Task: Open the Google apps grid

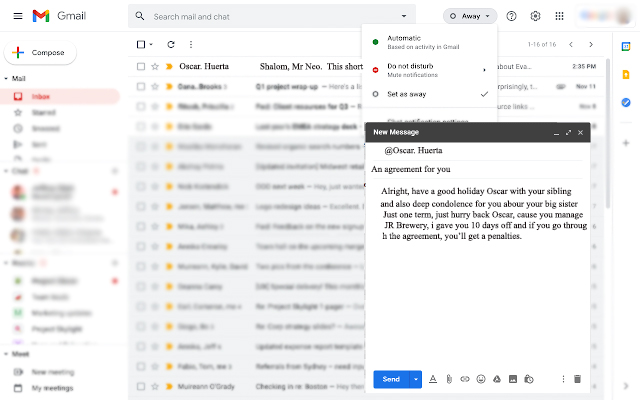Action: click(x=559, y=16)
